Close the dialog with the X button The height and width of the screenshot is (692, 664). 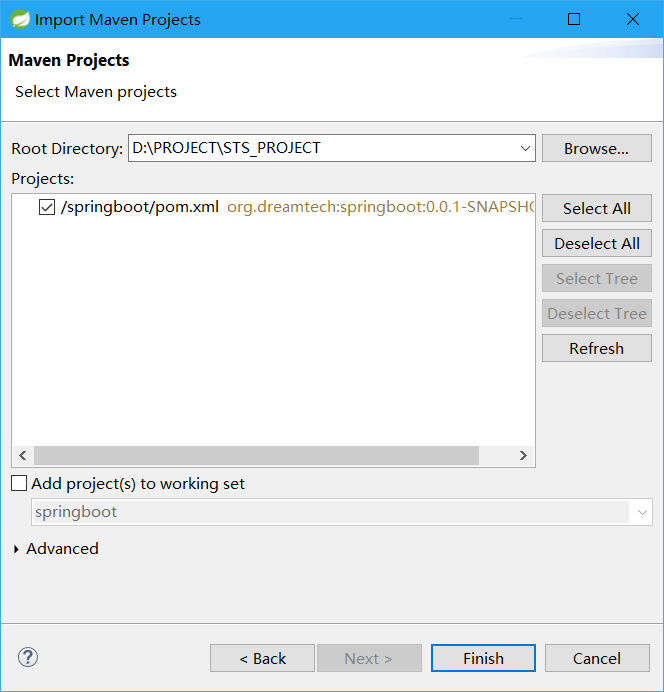(x=633, y=19)
